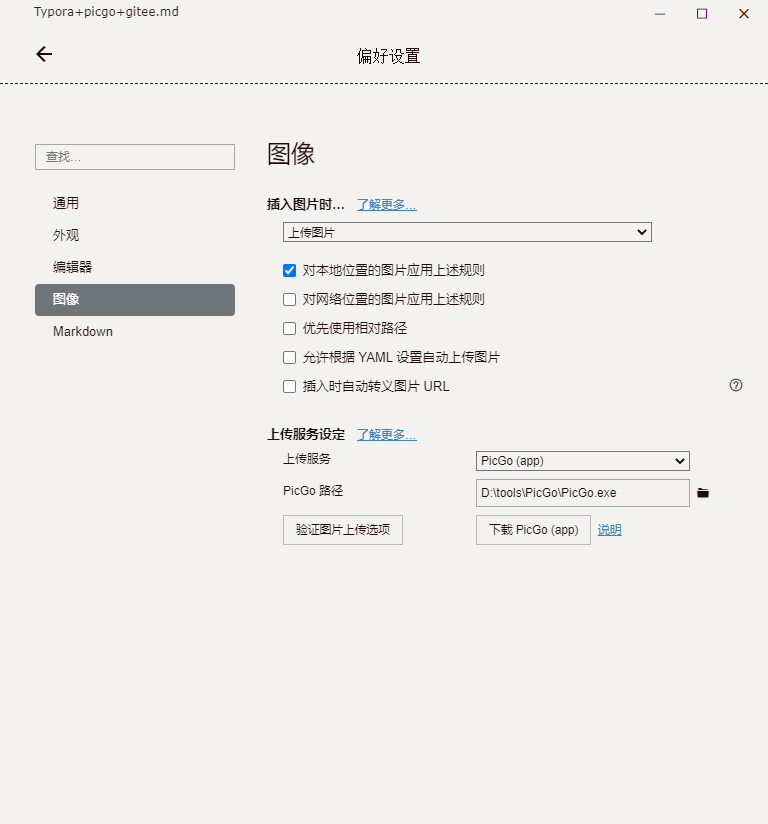Click the help question mark icon
The image size is (768, 824).
[x=736, y=385]
